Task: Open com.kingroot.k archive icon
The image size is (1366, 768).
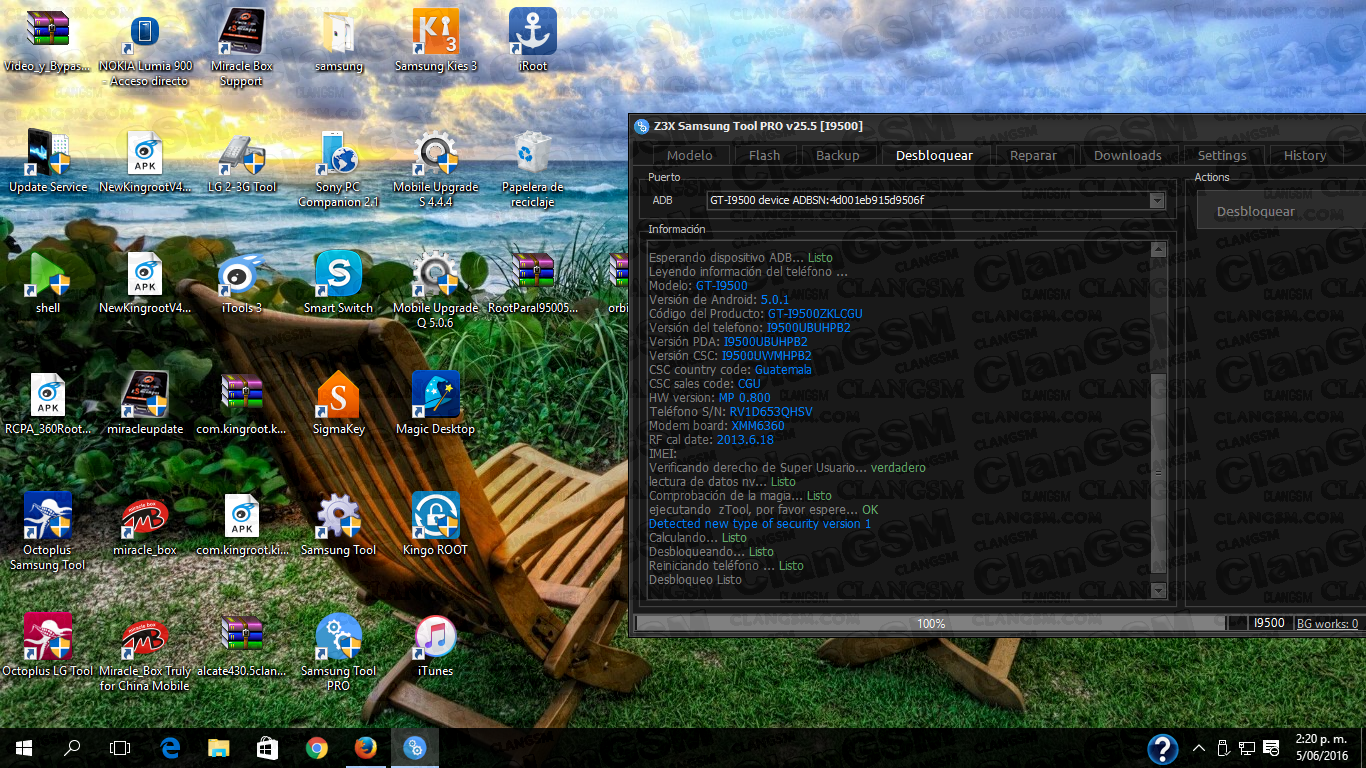Action: [242, 395]
